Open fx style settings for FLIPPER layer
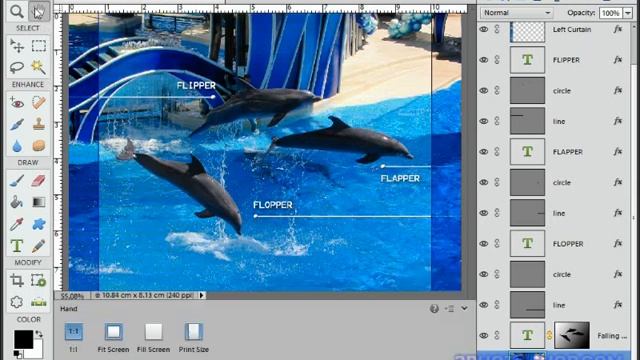This screenshot has width=640, height=360. [x=618, y=60]
